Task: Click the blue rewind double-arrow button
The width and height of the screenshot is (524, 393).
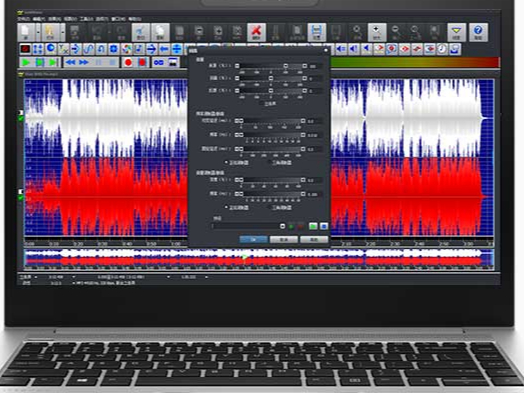Action: coord(71,62)
